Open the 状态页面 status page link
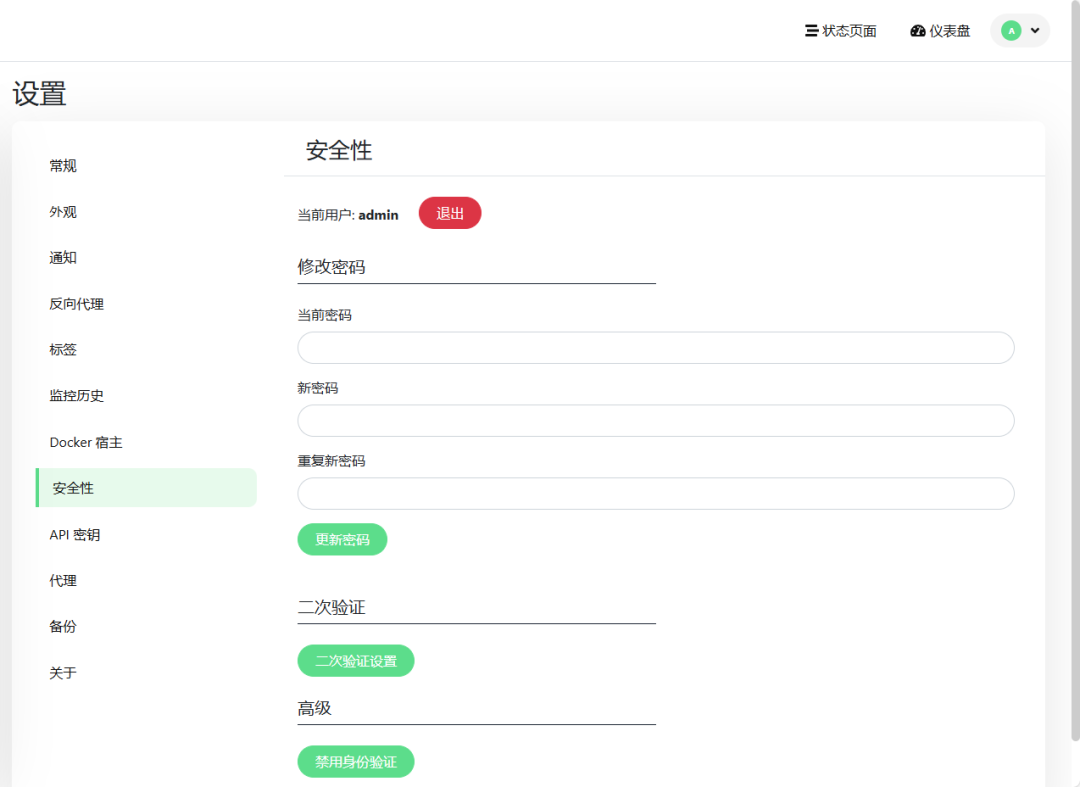The image size is (1080, 787). point(841,31)
